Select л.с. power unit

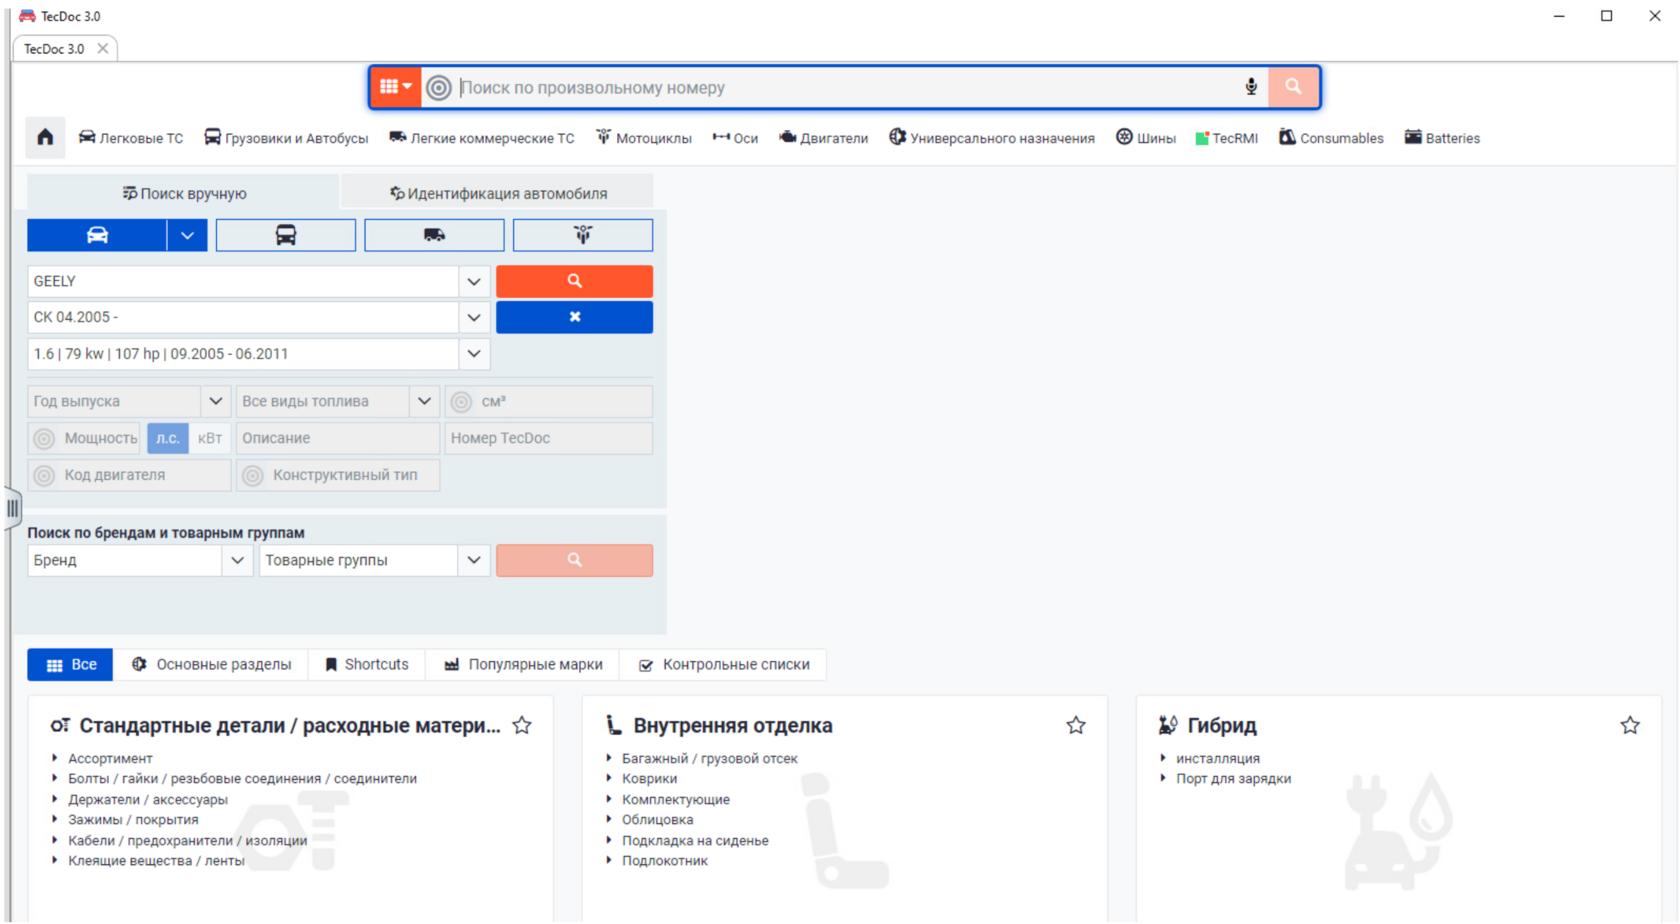[x=168, y=438]
